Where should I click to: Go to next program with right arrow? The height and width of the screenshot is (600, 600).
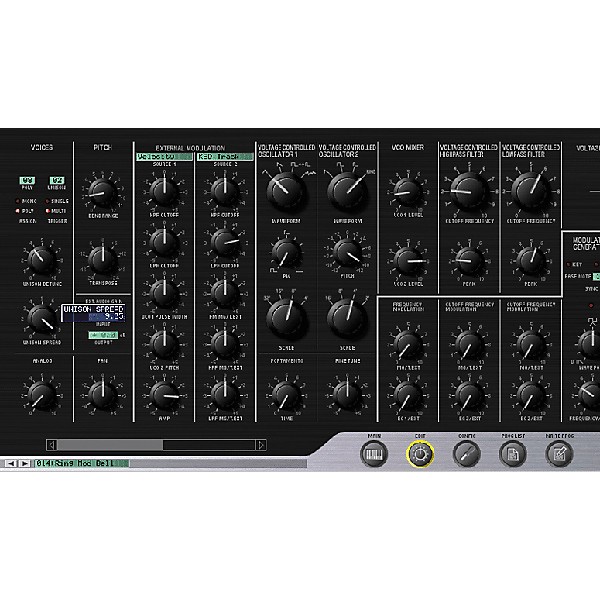(x=24, y=464)
